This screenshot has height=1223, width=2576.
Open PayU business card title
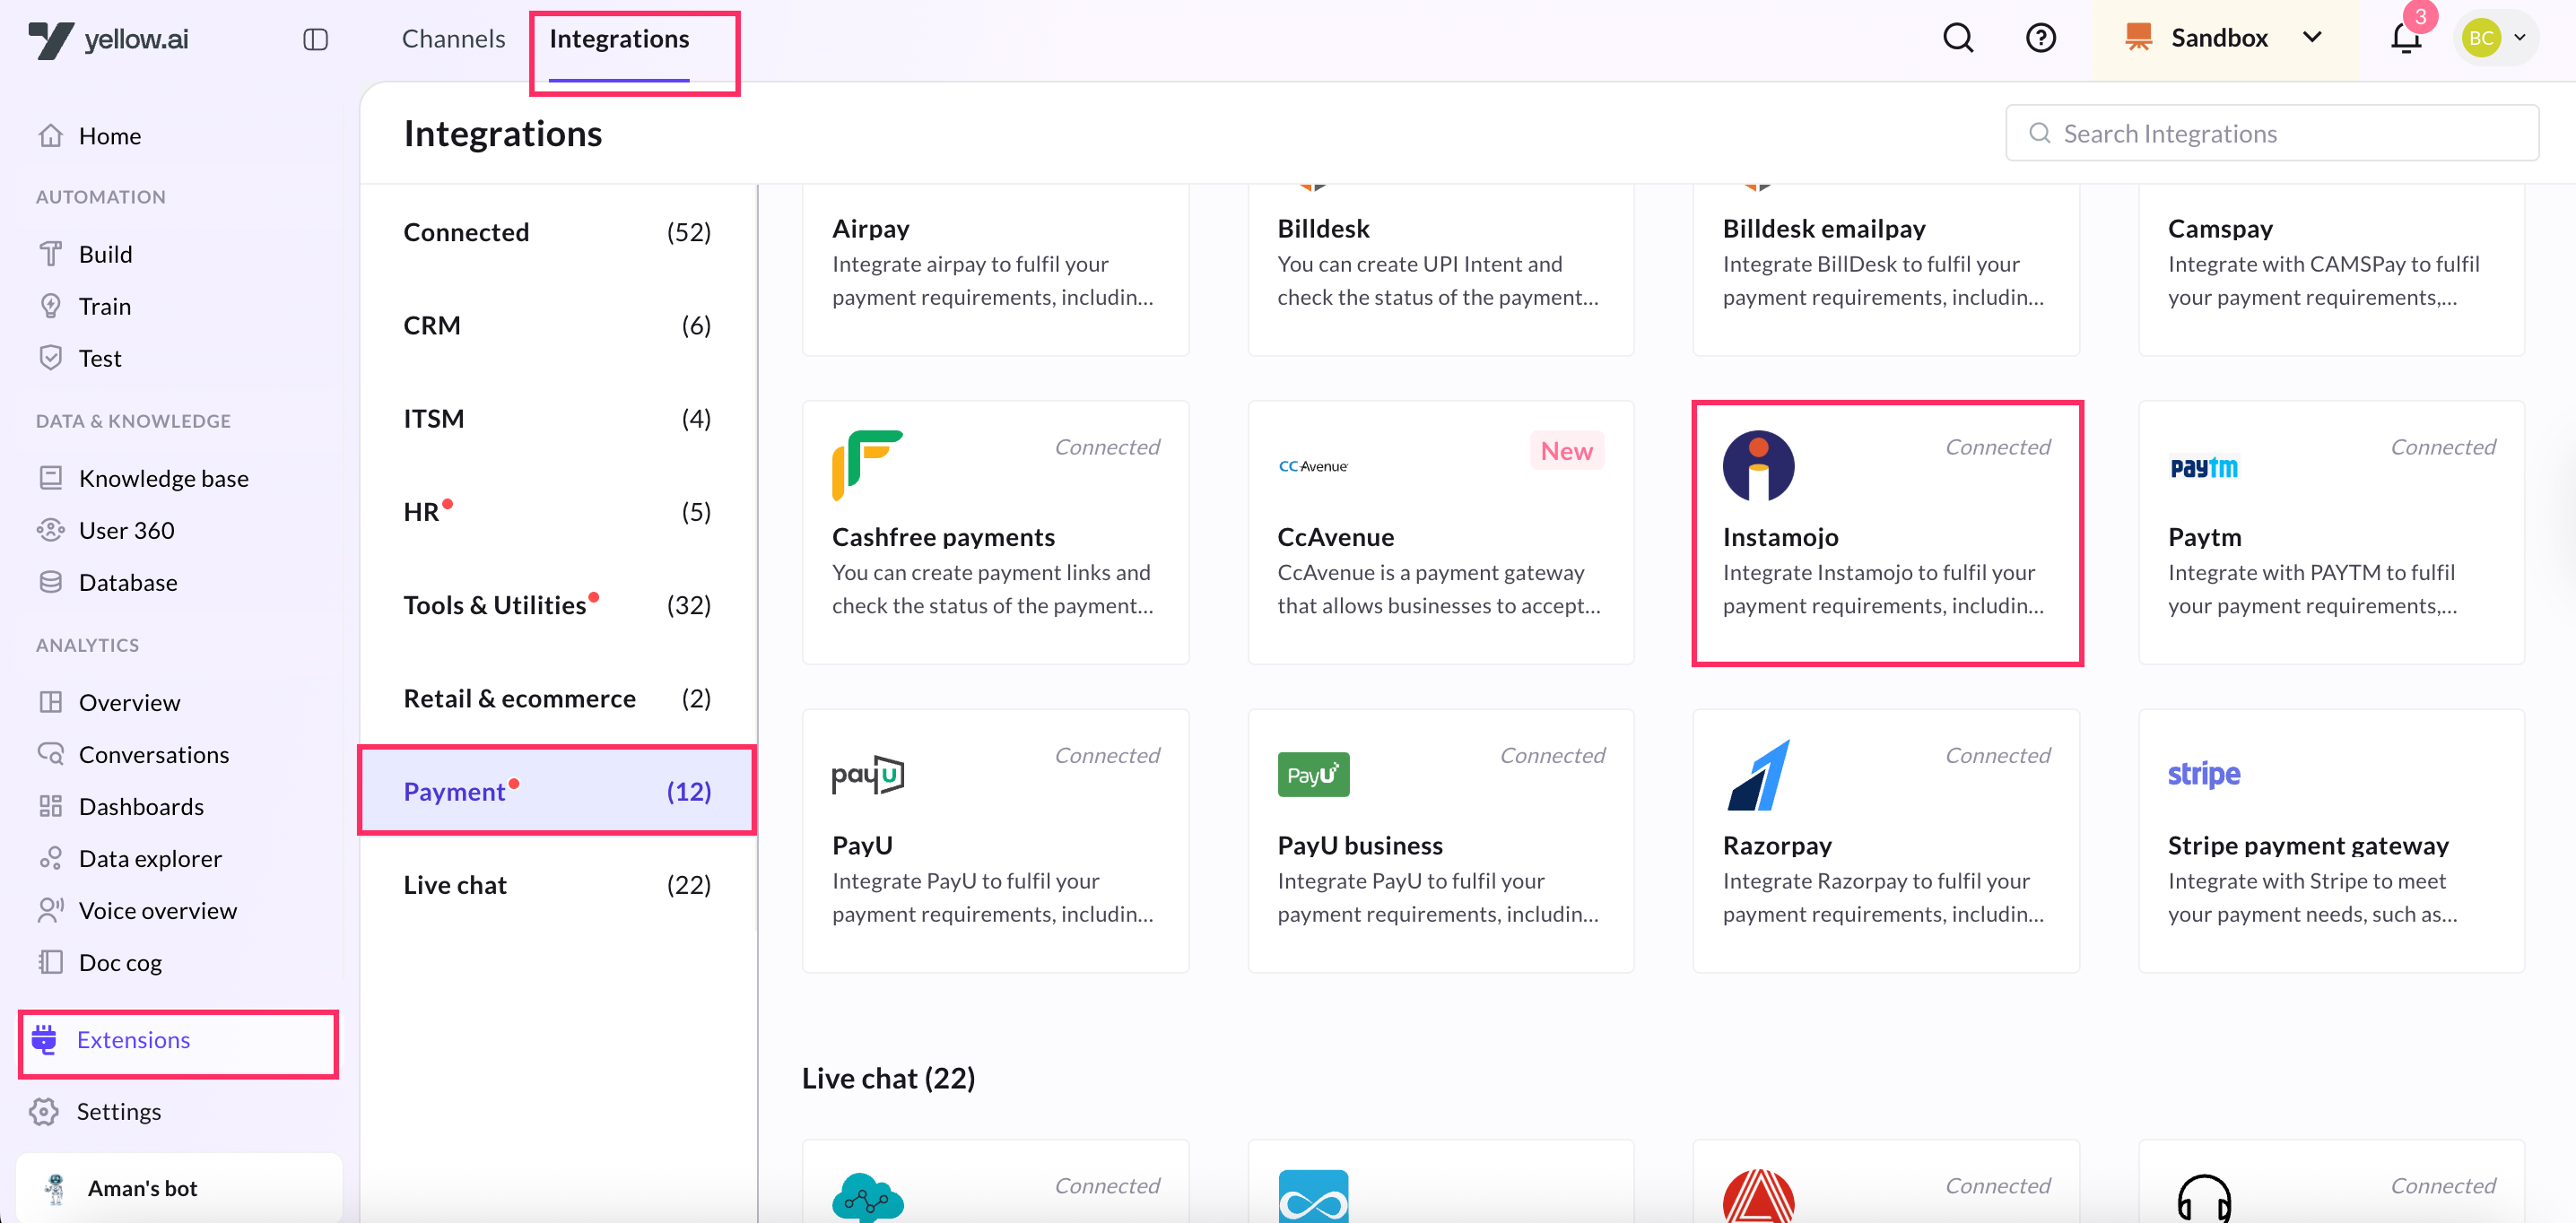coord(1359,845)
